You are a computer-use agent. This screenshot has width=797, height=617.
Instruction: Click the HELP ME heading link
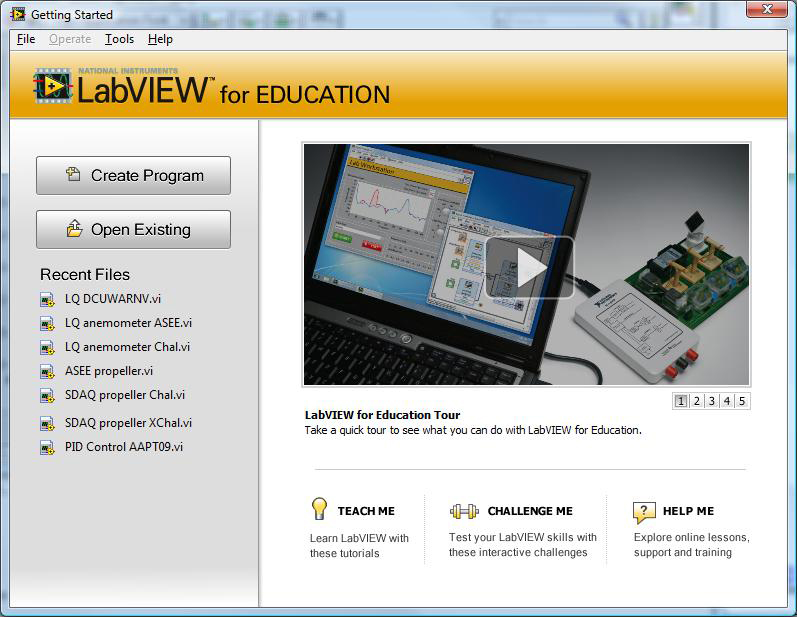(x=688, y=511)
